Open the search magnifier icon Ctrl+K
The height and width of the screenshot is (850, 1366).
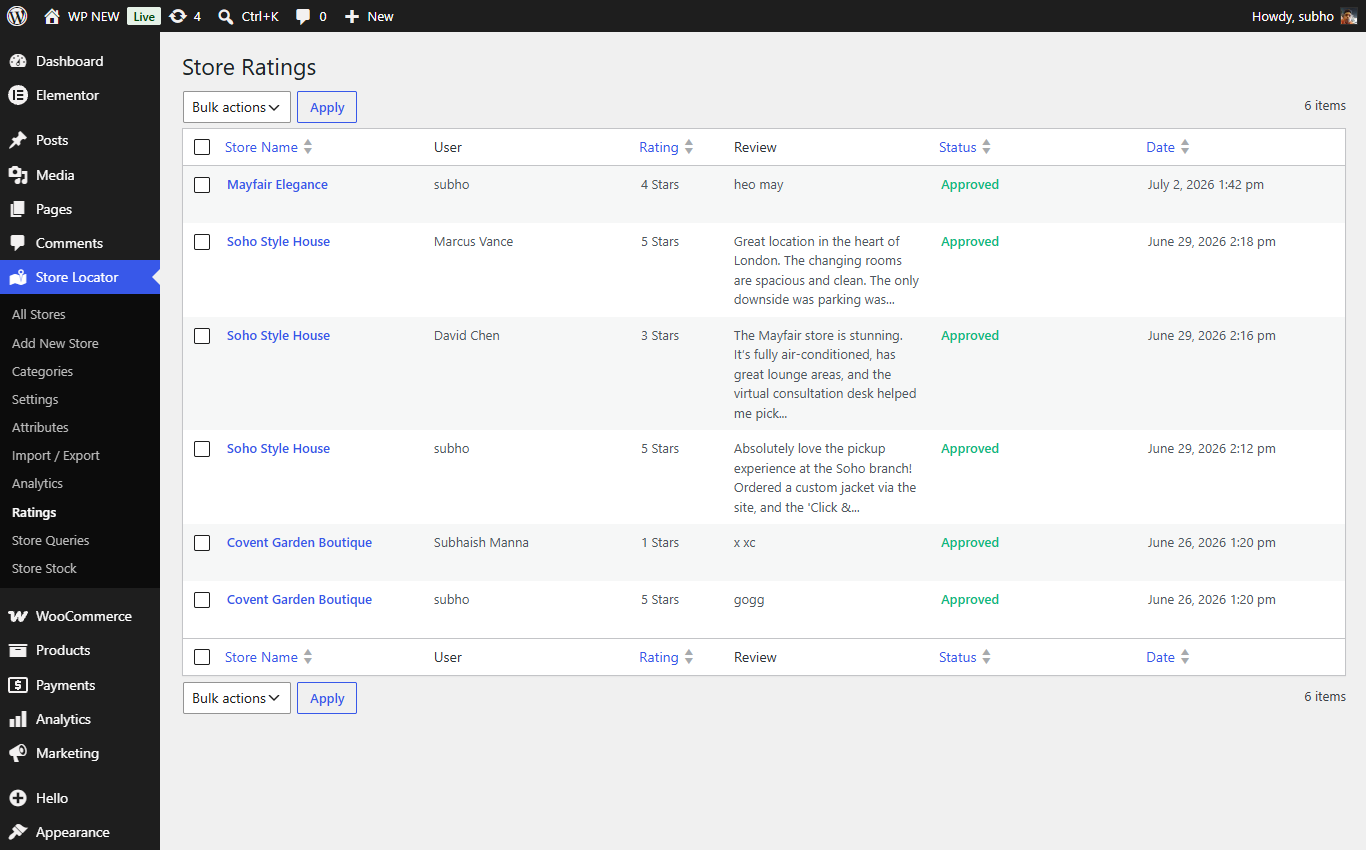pyautogui.click(x=226, y=16)
